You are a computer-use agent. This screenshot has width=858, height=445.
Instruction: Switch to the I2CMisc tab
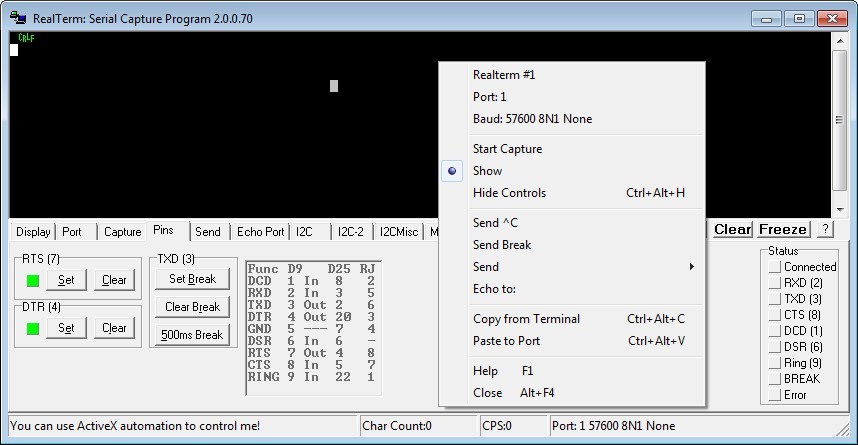(399, 232)
